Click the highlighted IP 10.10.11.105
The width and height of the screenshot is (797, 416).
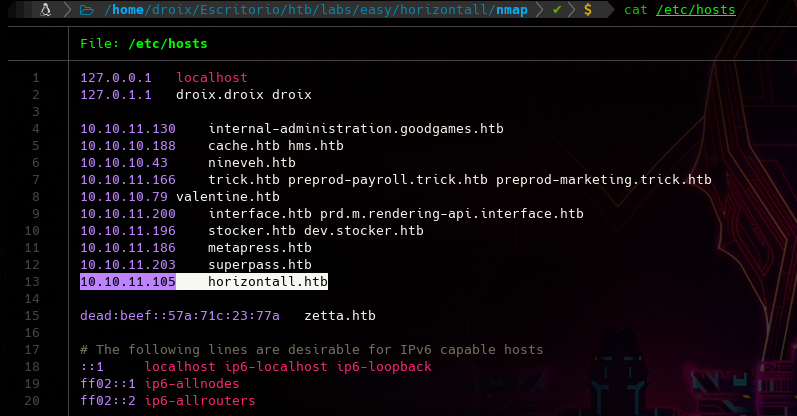128,282
